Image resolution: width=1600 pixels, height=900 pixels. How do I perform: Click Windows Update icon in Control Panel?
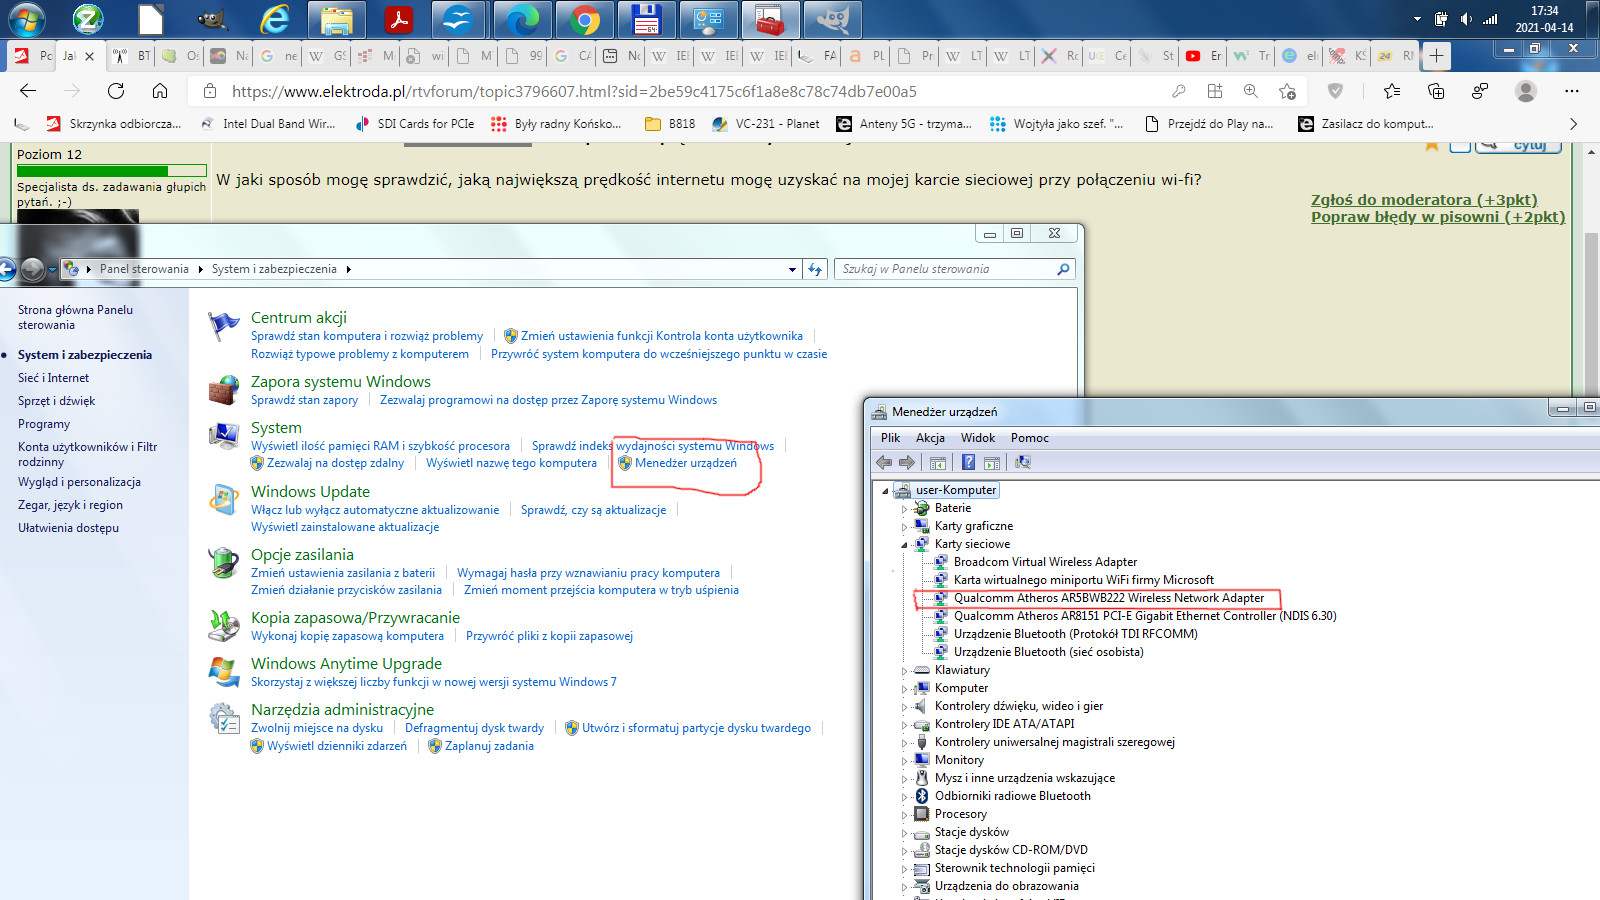224,500
